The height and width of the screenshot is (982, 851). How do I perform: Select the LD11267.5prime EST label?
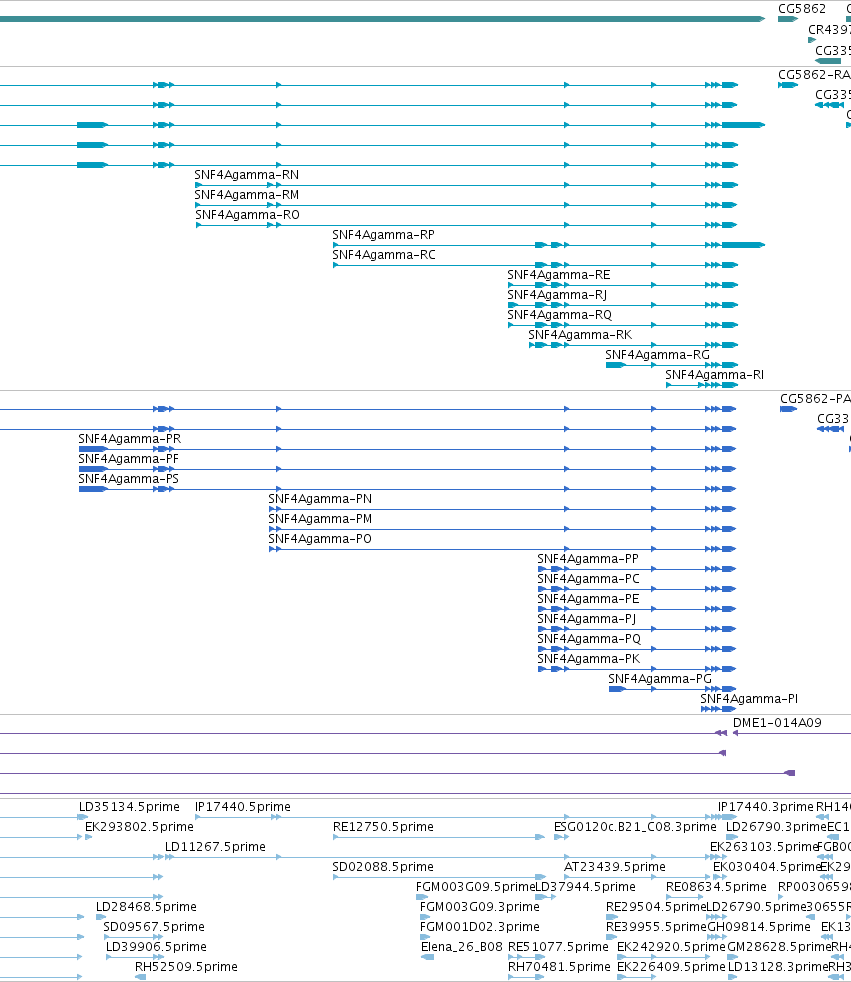click(x=215, y=847)
